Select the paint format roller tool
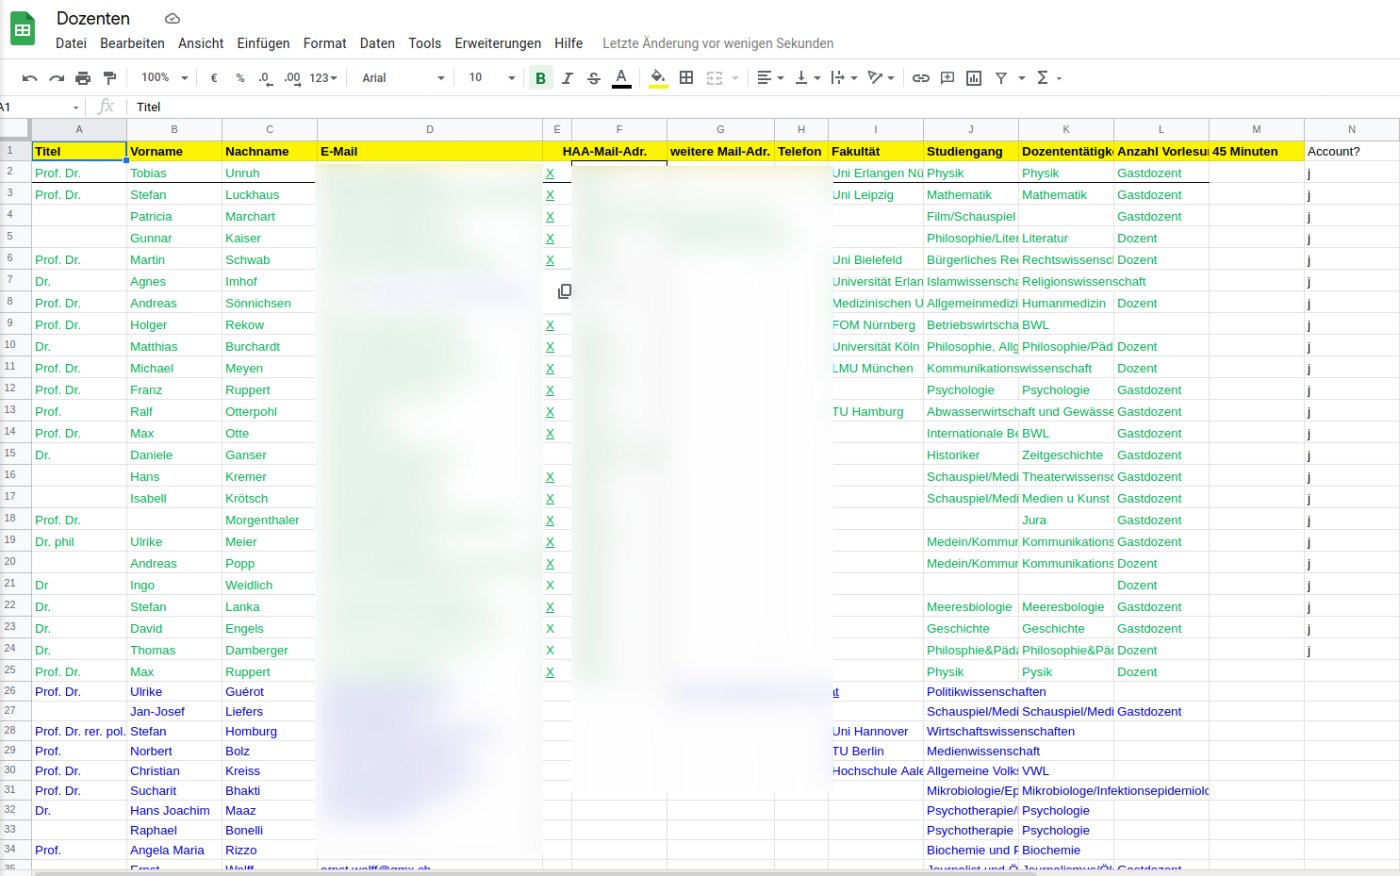The image size is (1400, 876). [x=110, y=78]
